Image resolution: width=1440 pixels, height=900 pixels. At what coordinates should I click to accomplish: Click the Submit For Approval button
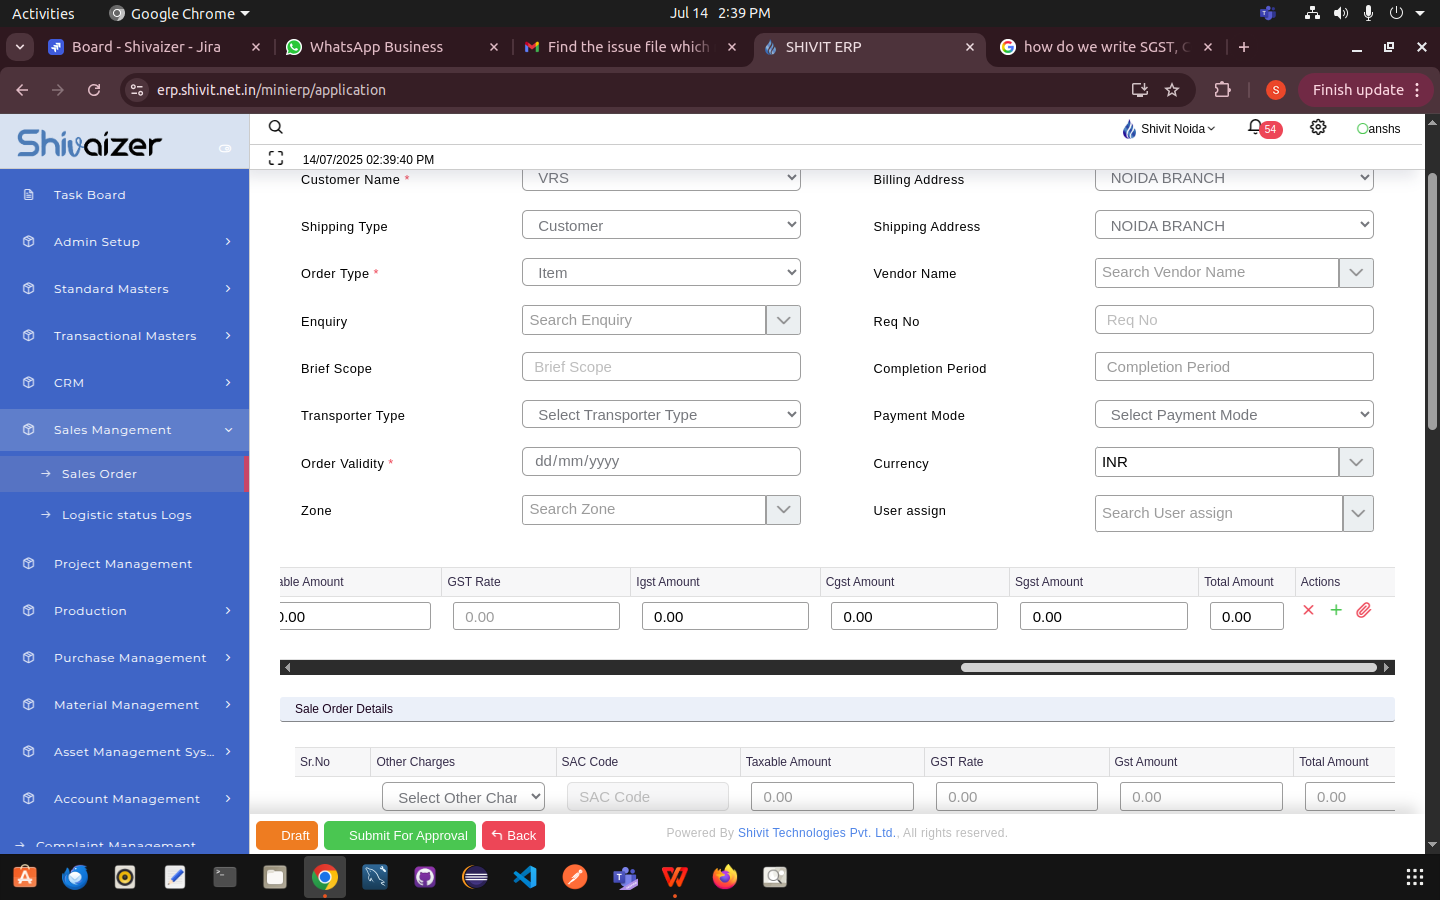pyautogui.click(x=400, y=835)
